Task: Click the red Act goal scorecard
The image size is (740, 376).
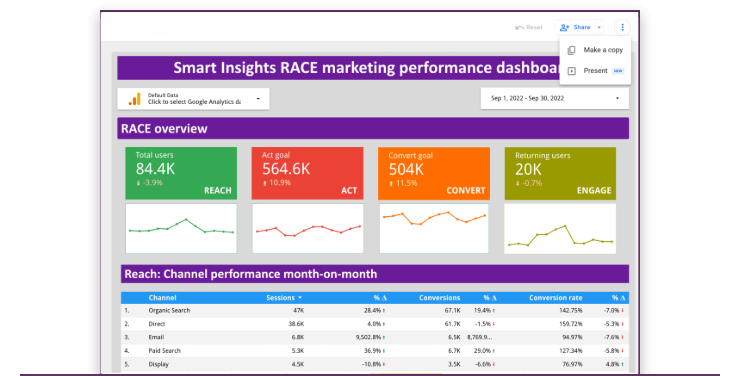Action: pyautogui.click(x=308, y=173)
